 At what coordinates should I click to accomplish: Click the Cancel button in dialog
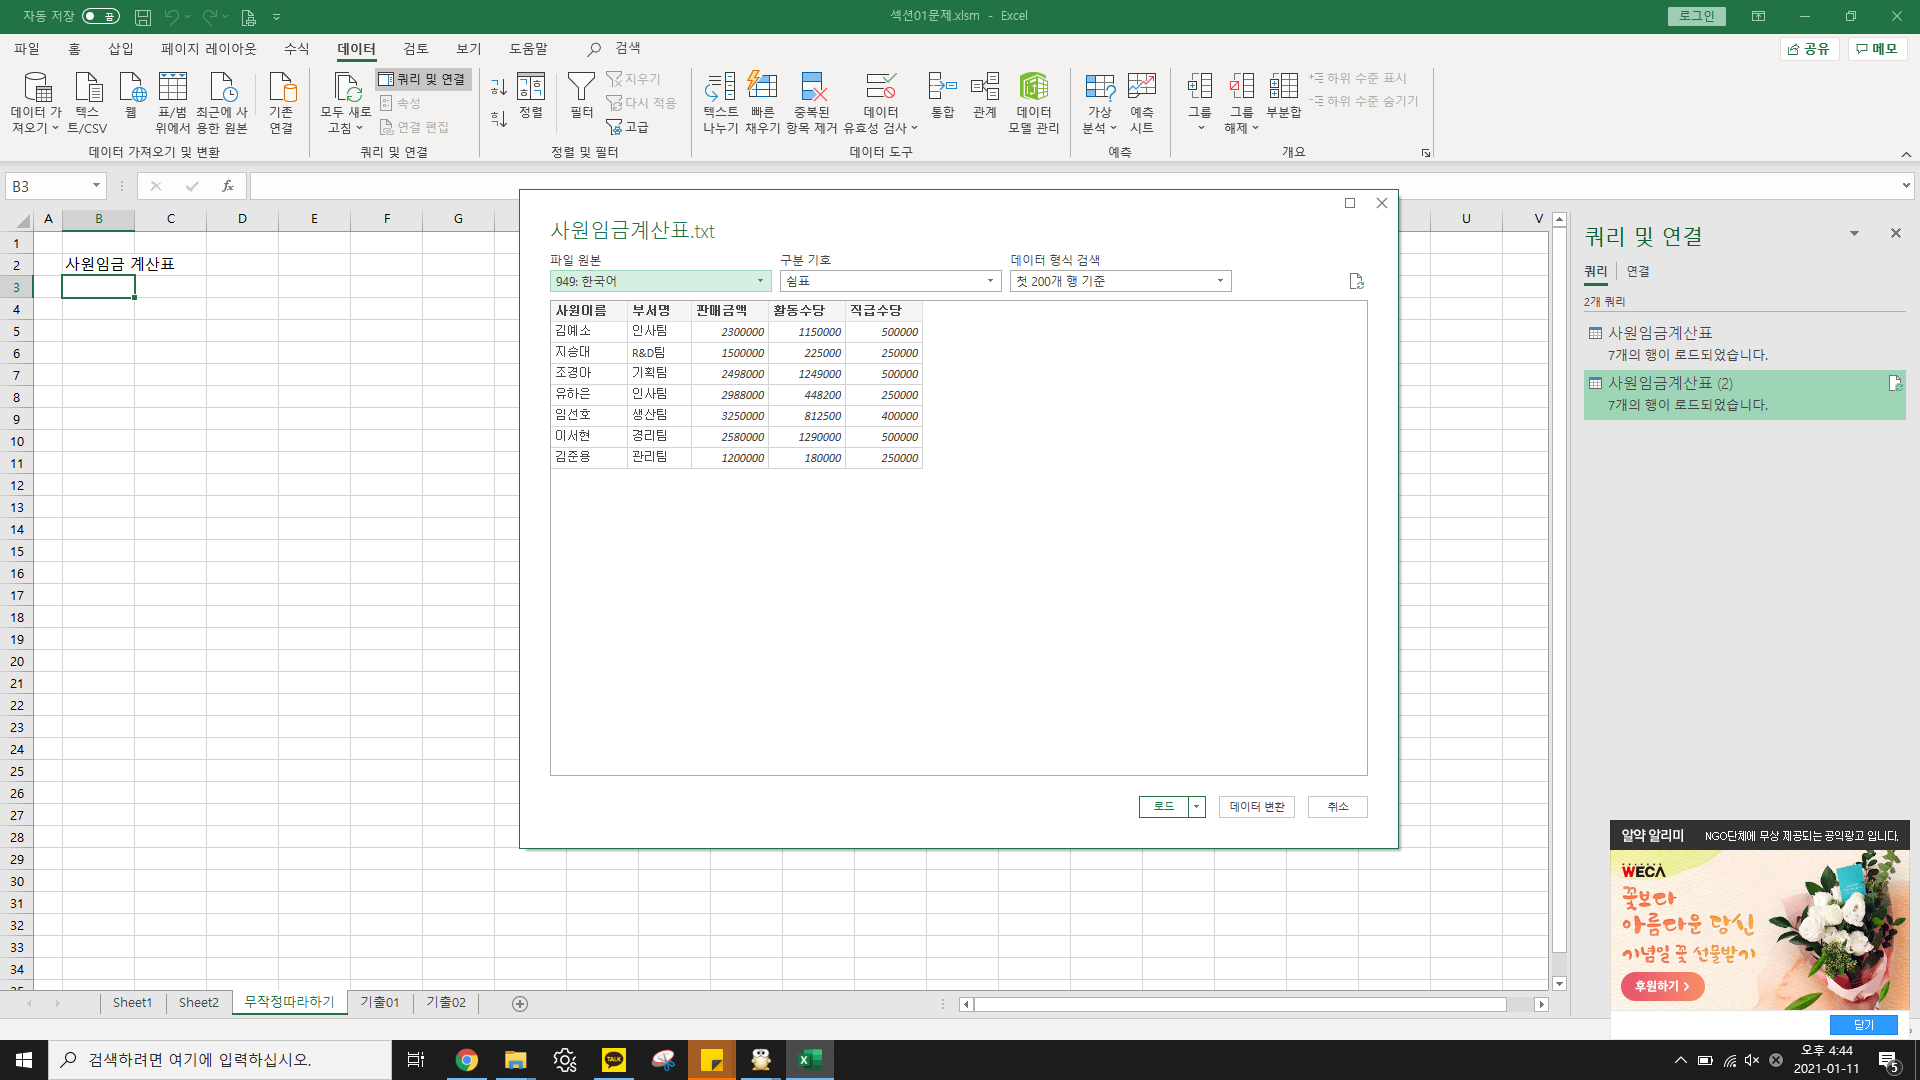[x=1337, y=807]
